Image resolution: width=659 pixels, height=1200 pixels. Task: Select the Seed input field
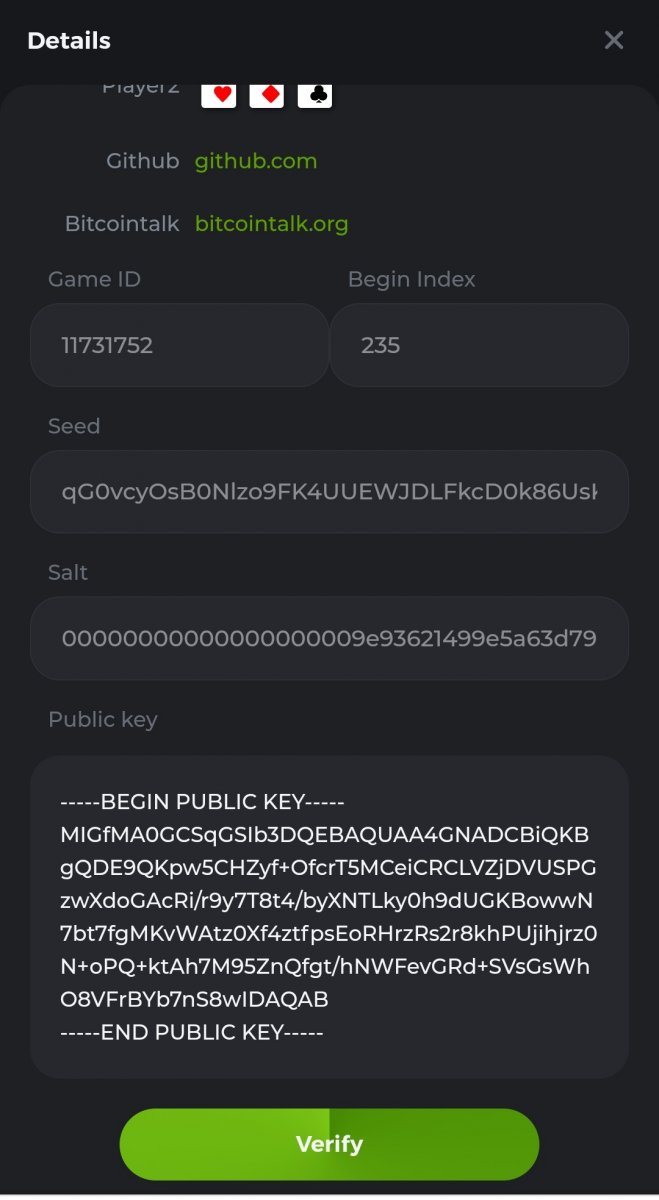329,492
